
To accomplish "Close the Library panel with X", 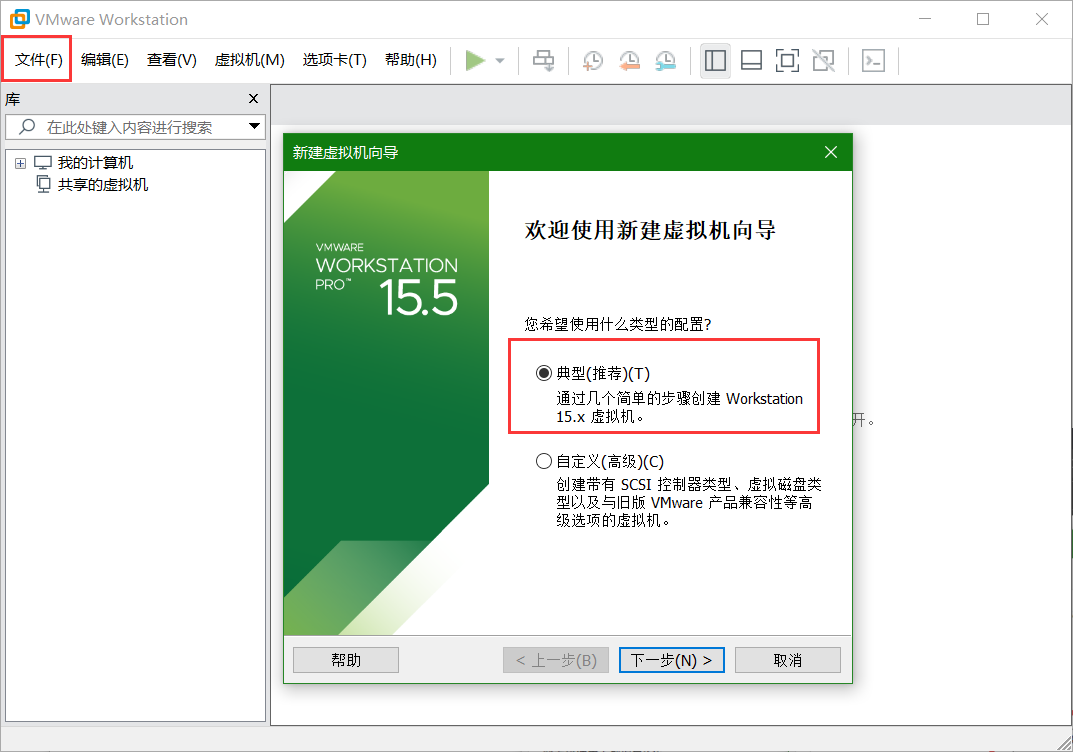I will point(253,99).
